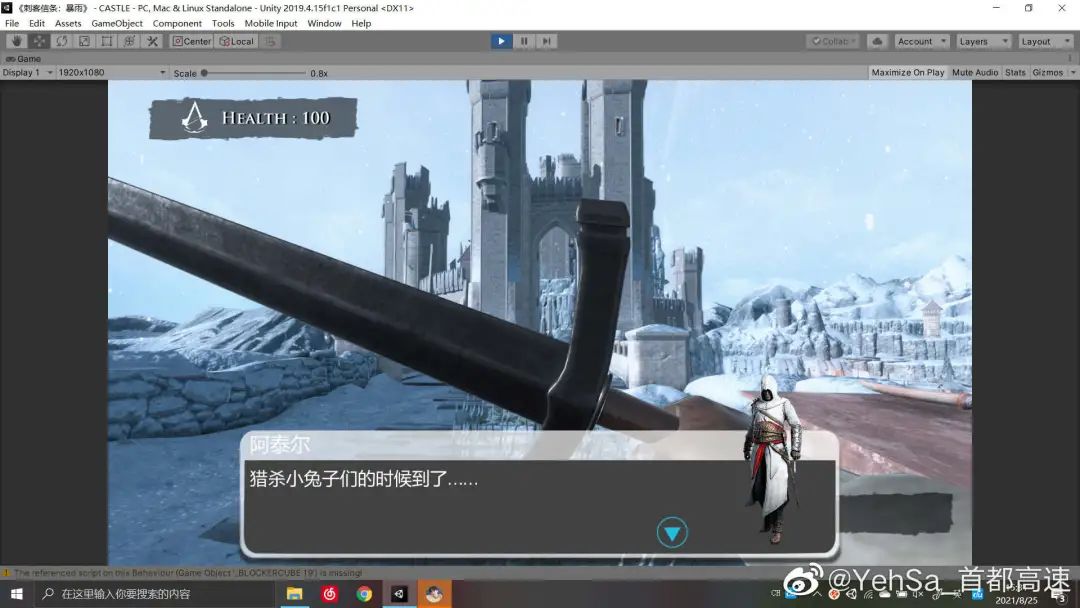Open the custom editor tools icon

(152, 41)
